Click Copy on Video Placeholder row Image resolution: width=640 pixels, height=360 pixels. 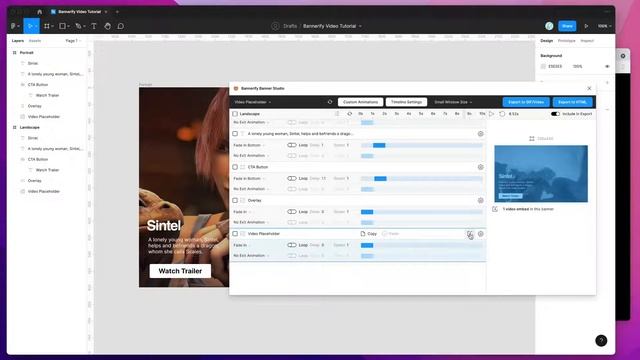[369, 234]
